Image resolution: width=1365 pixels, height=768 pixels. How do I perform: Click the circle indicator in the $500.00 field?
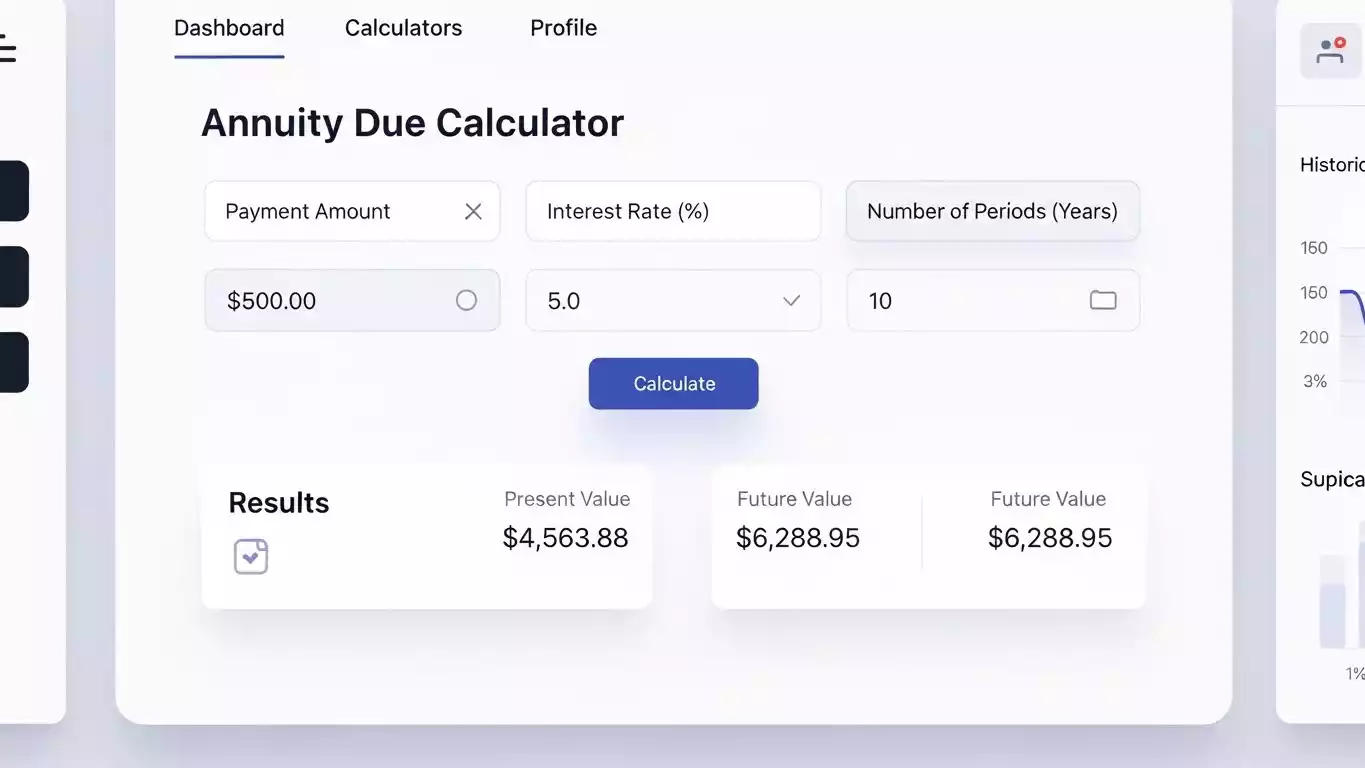click(x=466, y=300)
